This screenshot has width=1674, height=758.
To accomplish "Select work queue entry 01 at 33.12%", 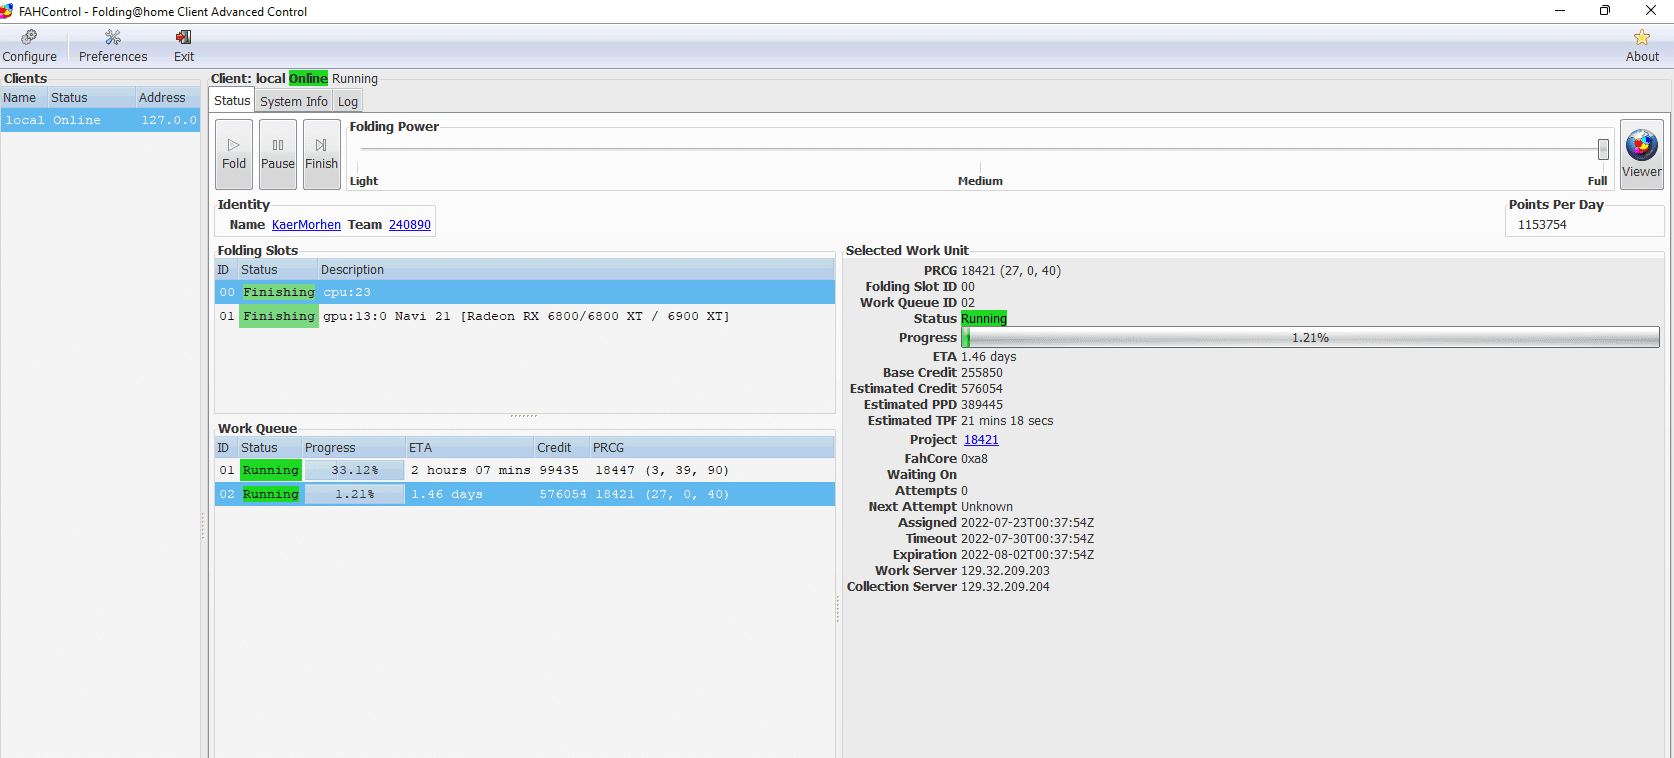I will (x=525, y=470).
